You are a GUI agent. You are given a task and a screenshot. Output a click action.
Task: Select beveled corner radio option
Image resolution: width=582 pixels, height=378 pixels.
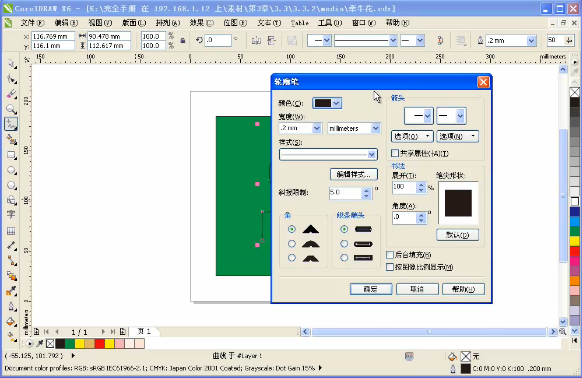click(292, 258)
